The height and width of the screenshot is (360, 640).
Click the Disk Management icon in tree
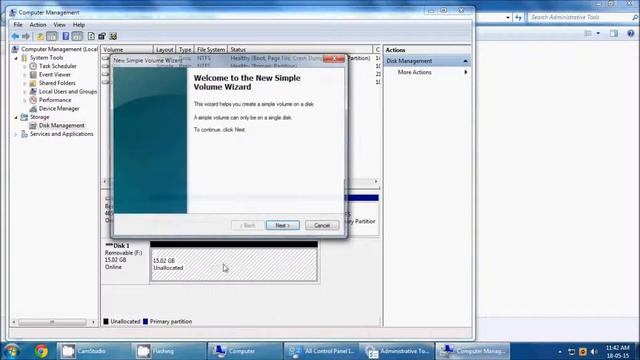tap(33, 125)
